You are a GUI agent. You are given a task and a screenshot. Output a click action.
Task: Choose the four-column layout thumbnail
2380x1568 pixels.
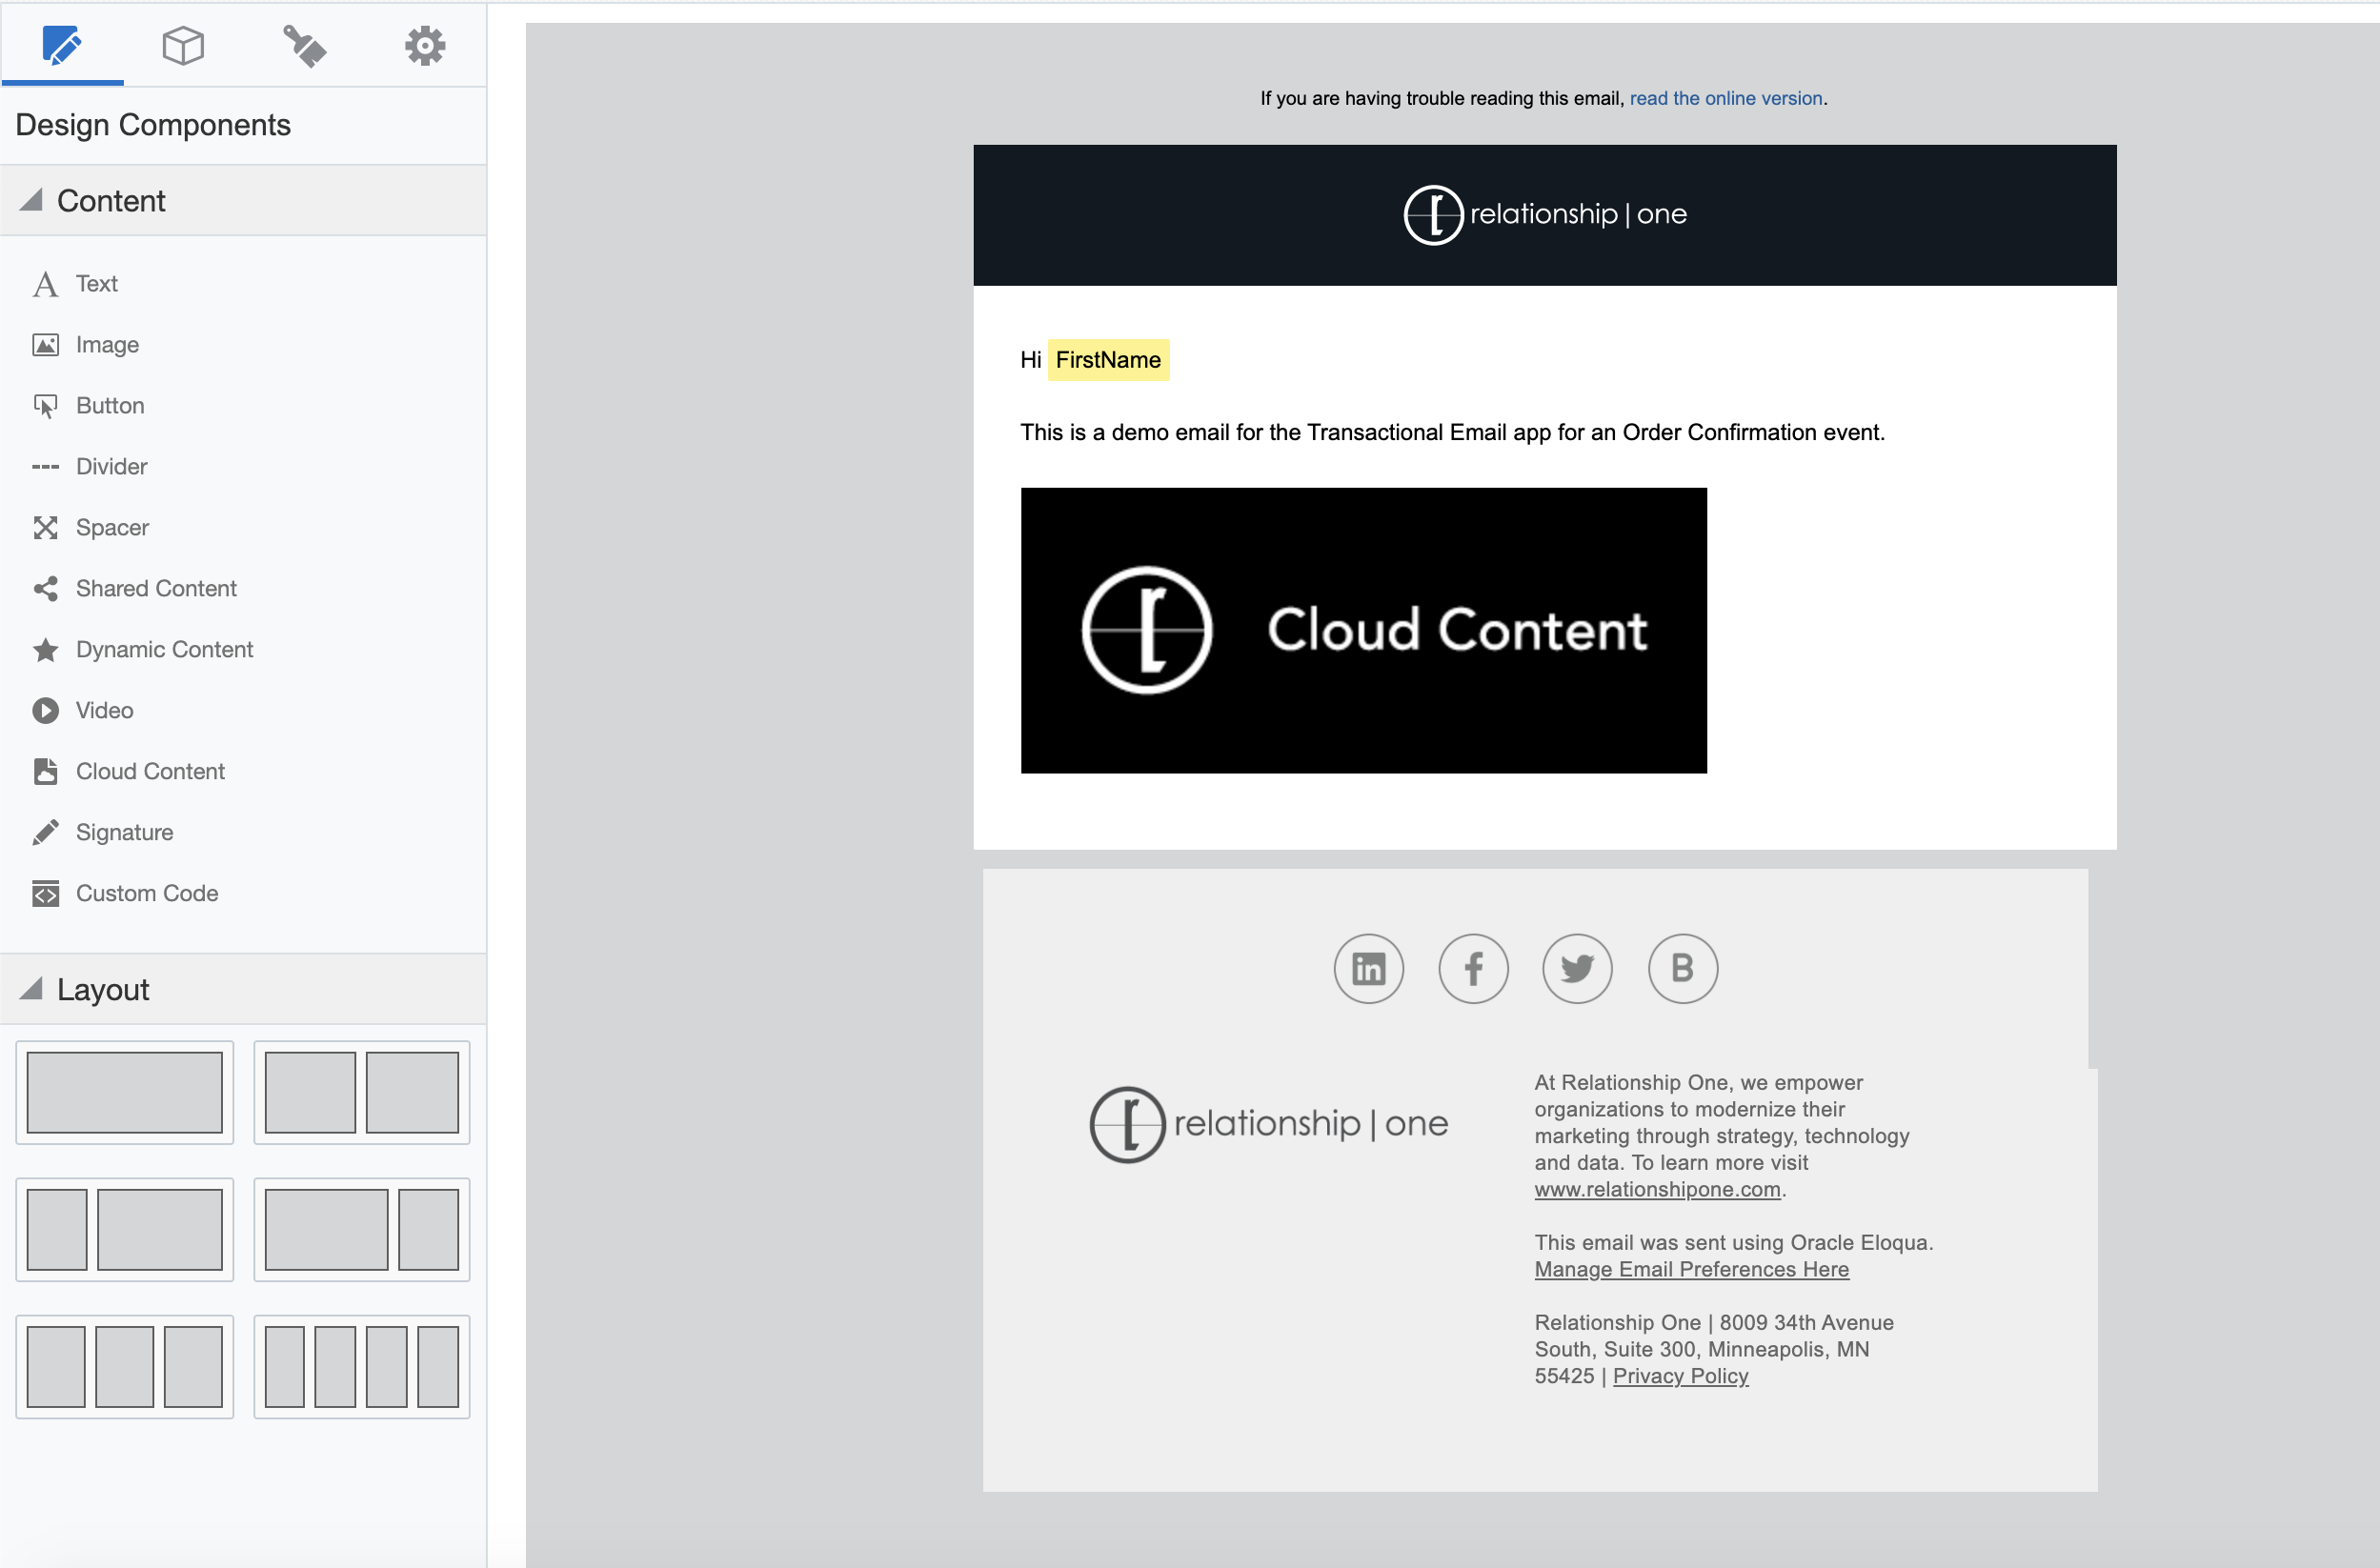click(x=362, y=1367)
